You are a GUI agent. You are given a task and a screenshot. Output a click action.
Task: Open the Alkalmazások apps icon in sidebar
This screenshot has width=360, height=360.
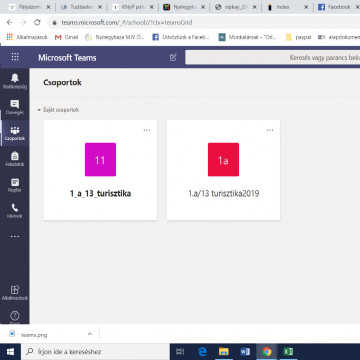(x=15, y=292)
